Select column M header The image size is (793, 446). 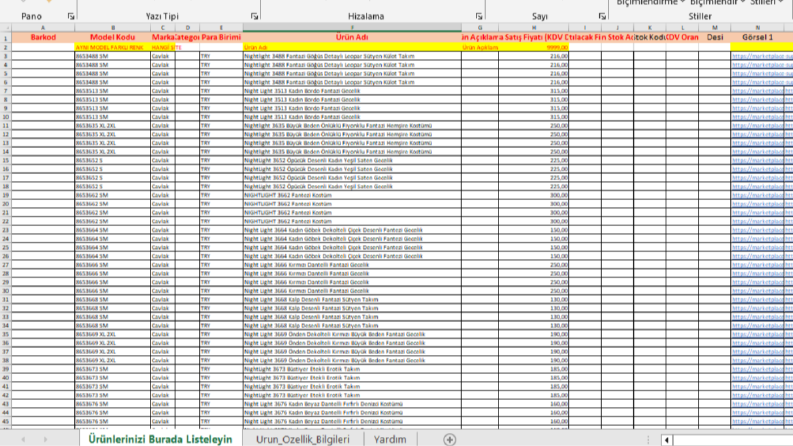[x=715, y=28]
